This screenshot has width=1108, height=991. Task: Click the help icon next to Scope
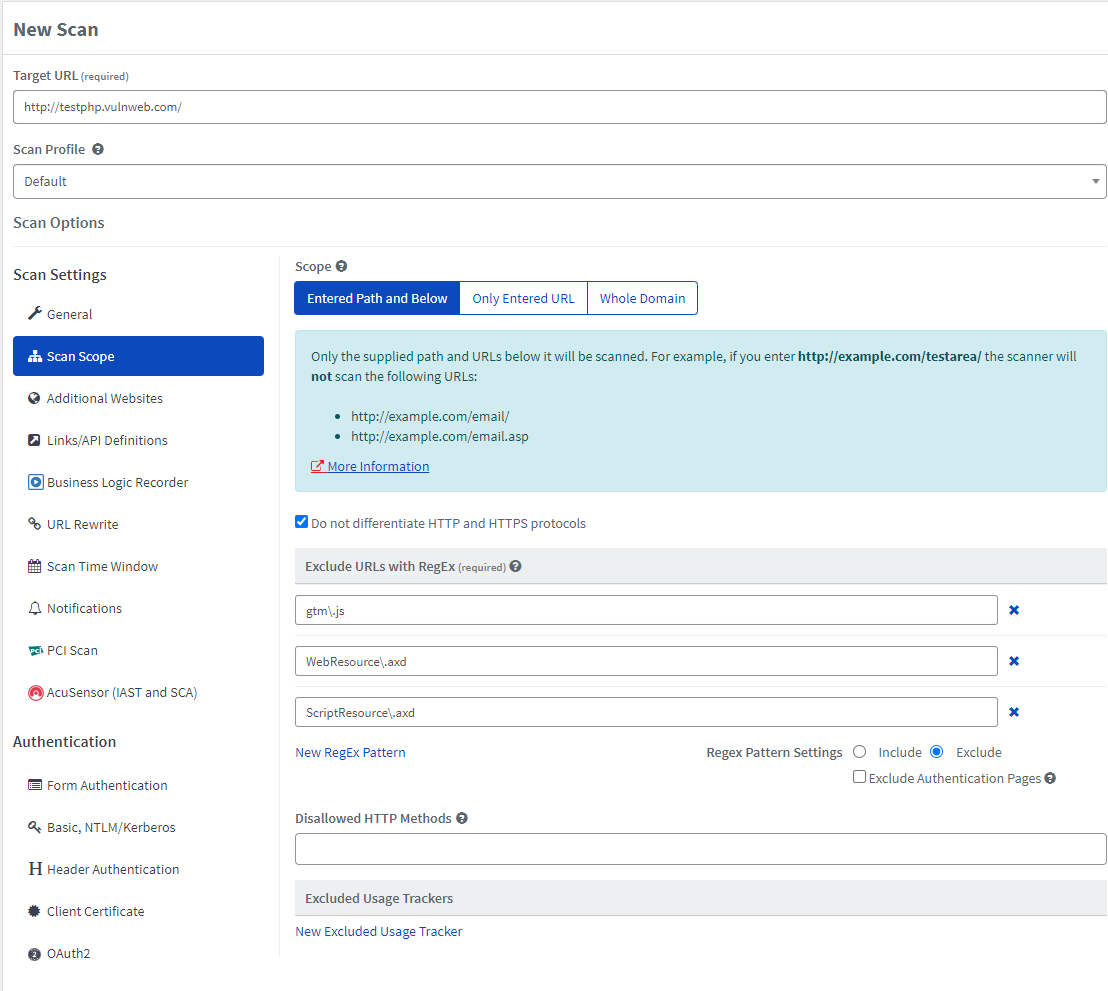click(x=341, y=266)
